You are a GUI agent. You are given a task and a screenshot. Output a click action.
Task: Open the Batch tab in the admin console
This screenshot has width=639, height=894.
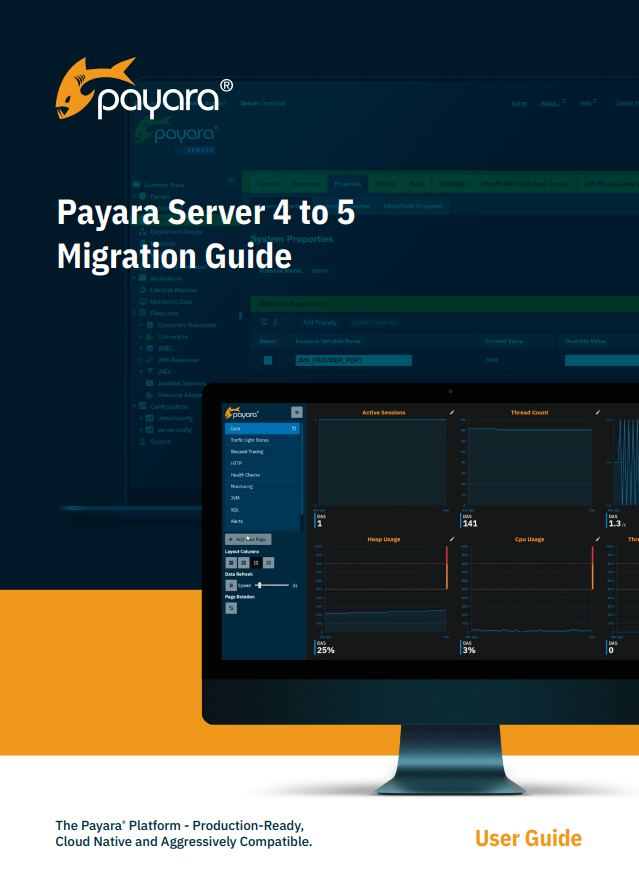(417, 184)
